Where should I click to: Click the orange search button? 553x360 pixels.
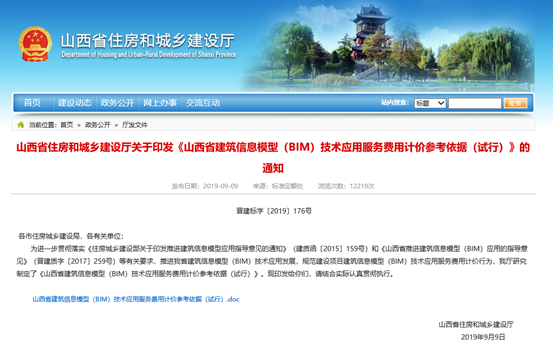tap(515, 103)
